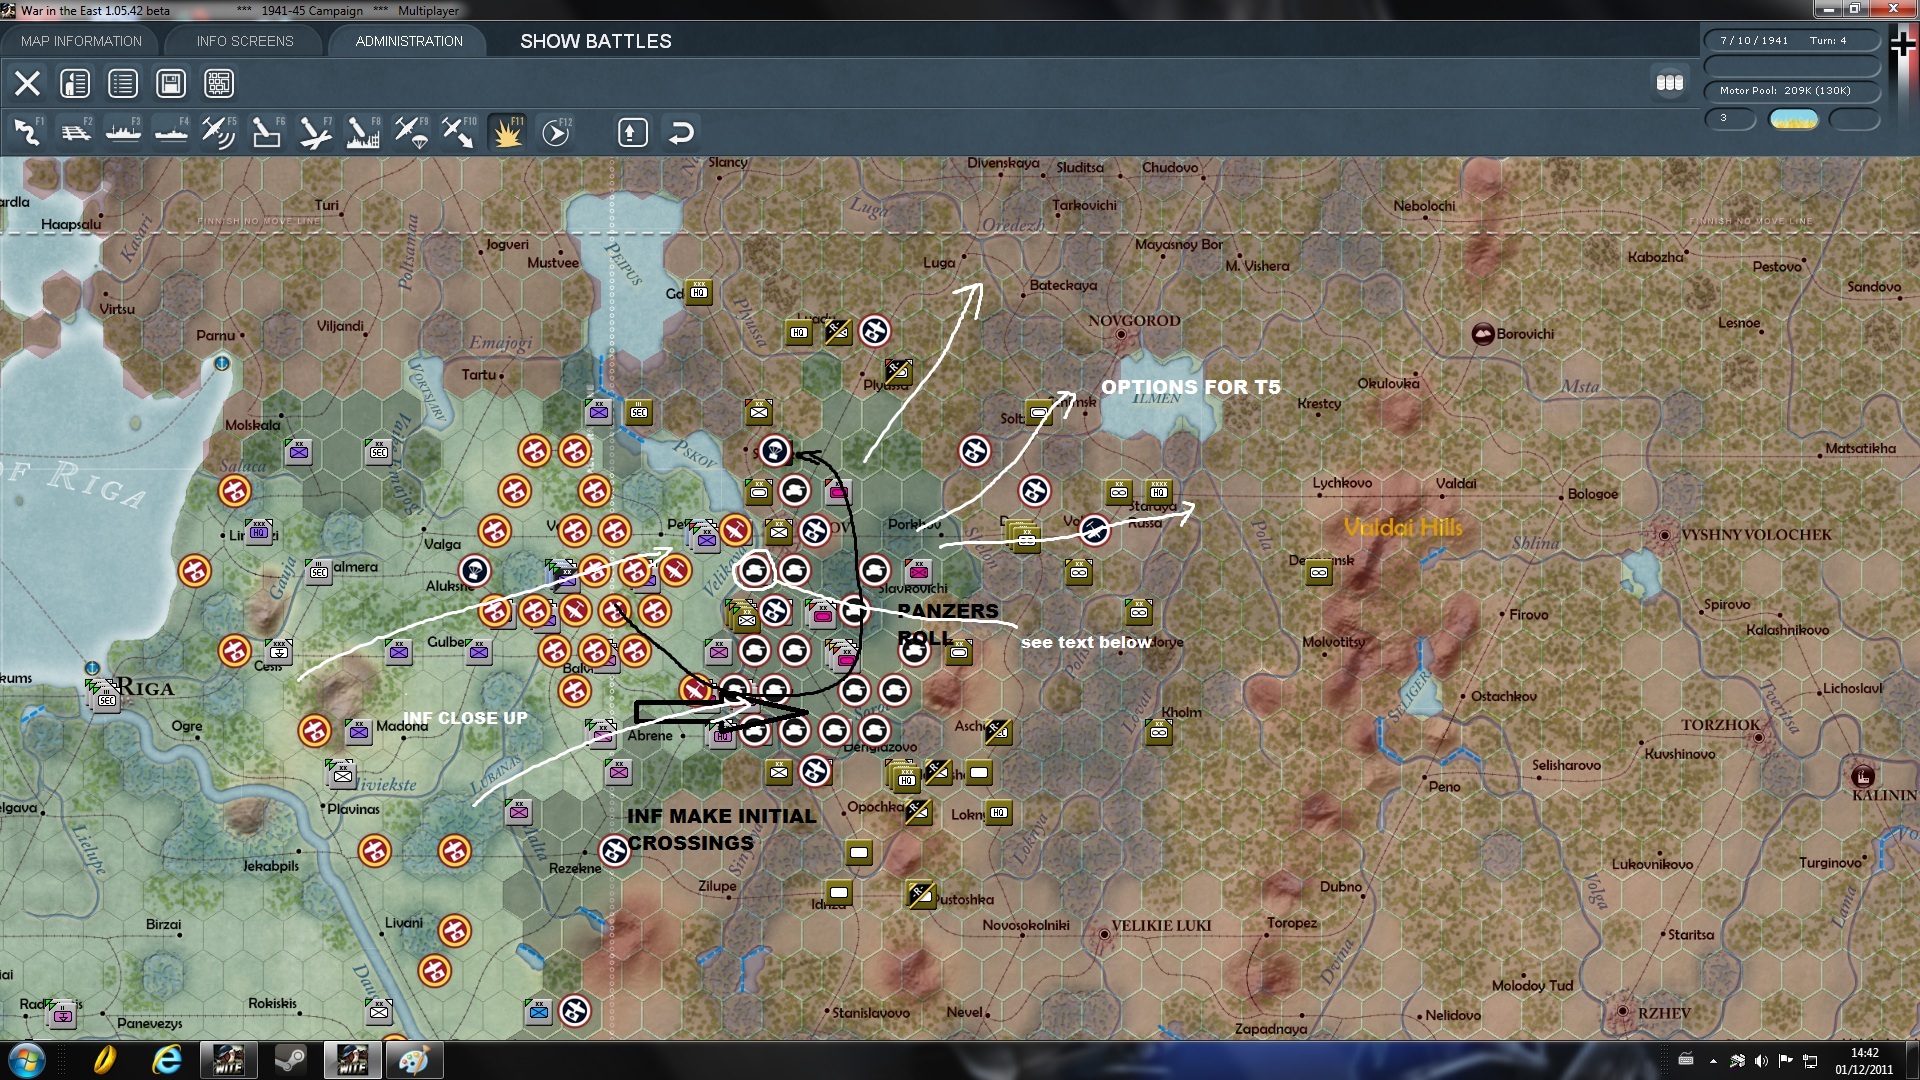Click the Torzhok city label
The width and height of the screenshot is (1920, 1080).
[1720, 725]
